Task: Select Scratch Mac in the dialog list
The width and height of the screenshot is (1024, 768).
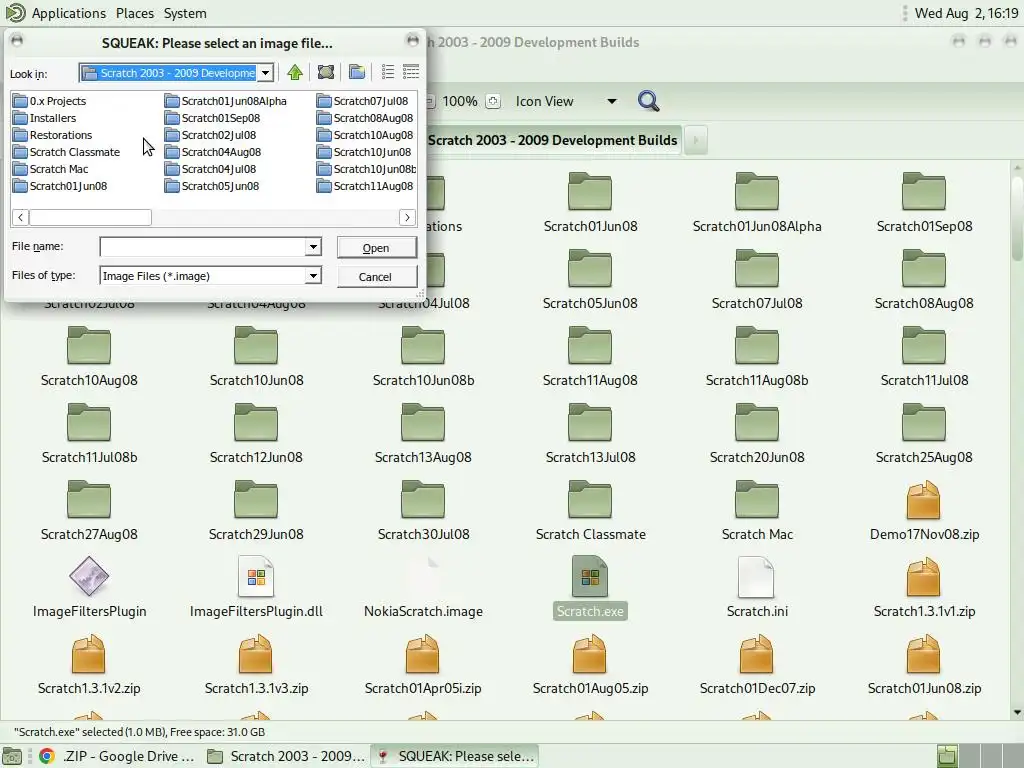Action: 51,169
